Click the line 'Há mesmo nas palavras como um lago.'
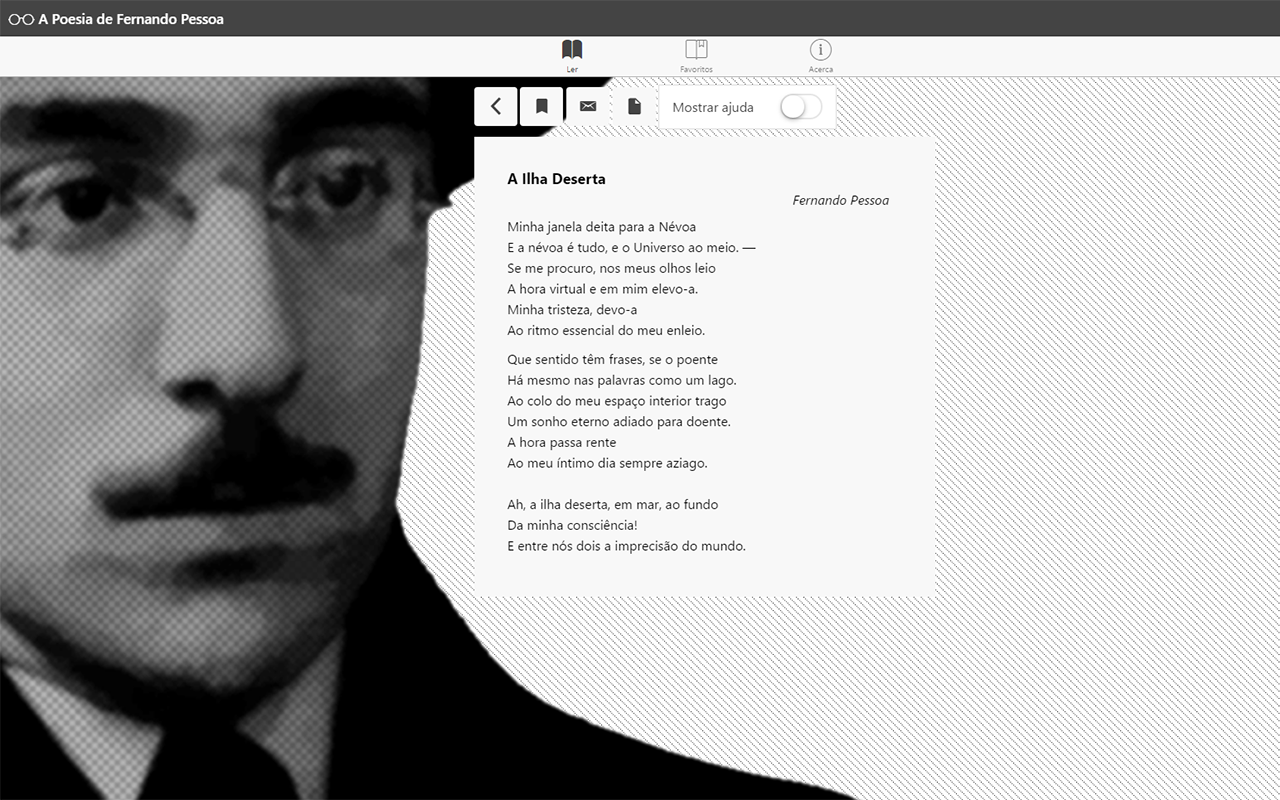The width and height of the screenshot is (1280, 800). (622, 381)
